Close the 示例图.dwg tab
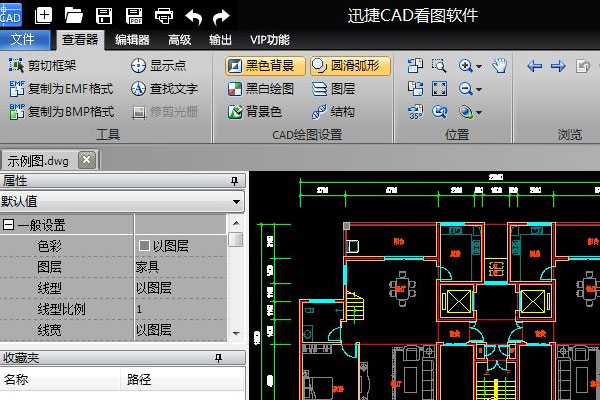 [x=87, y=160]
